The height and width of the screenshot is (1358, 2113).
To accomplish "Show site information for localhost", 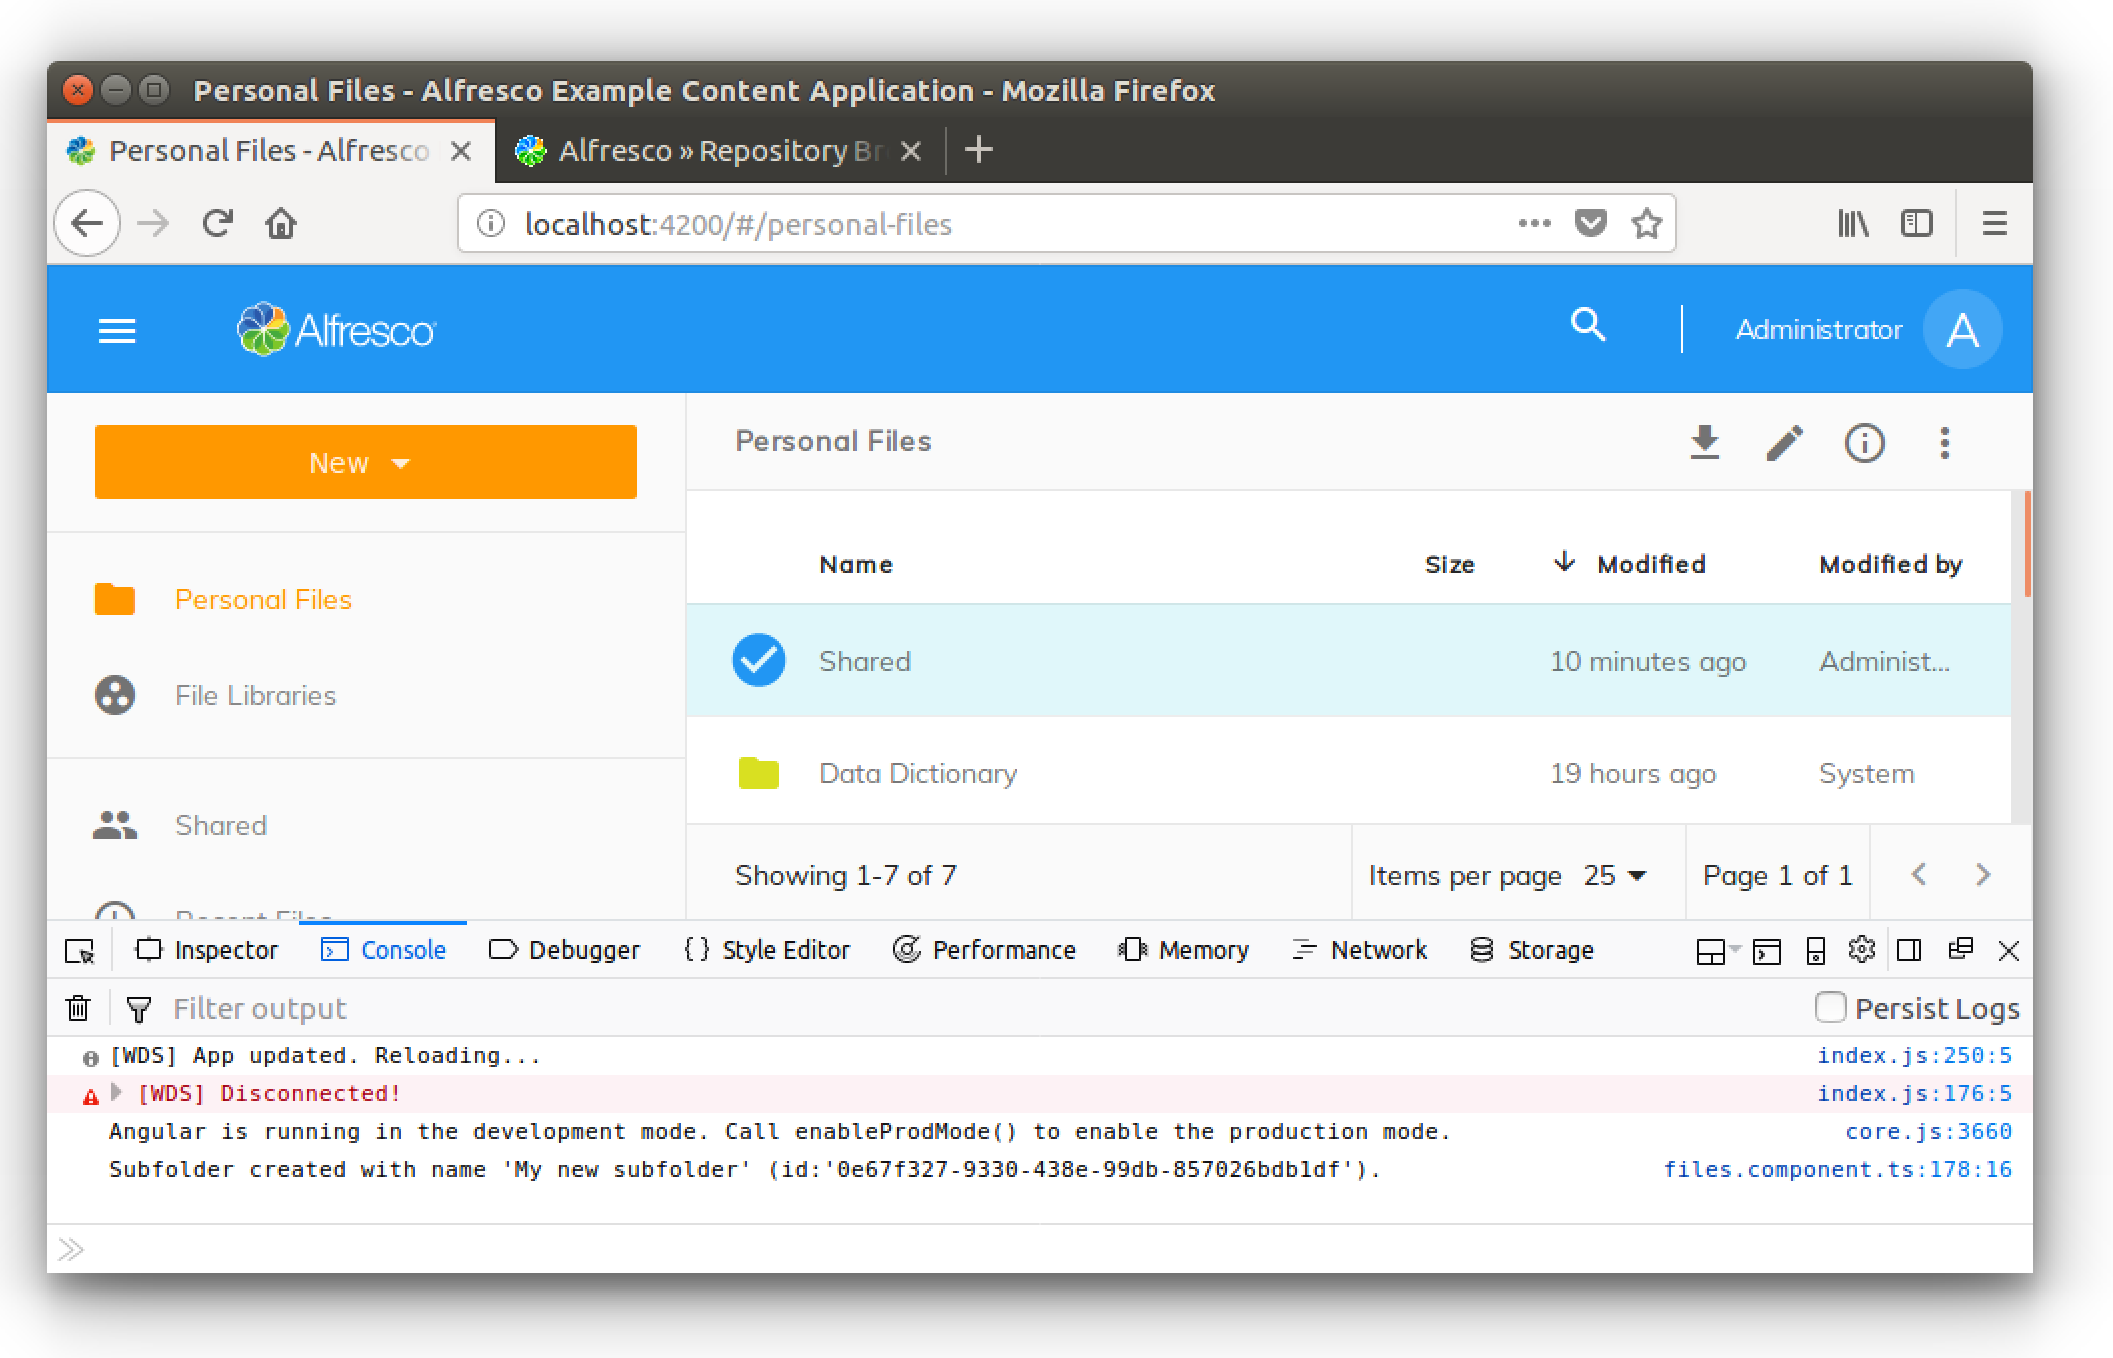I will point(490,223).
